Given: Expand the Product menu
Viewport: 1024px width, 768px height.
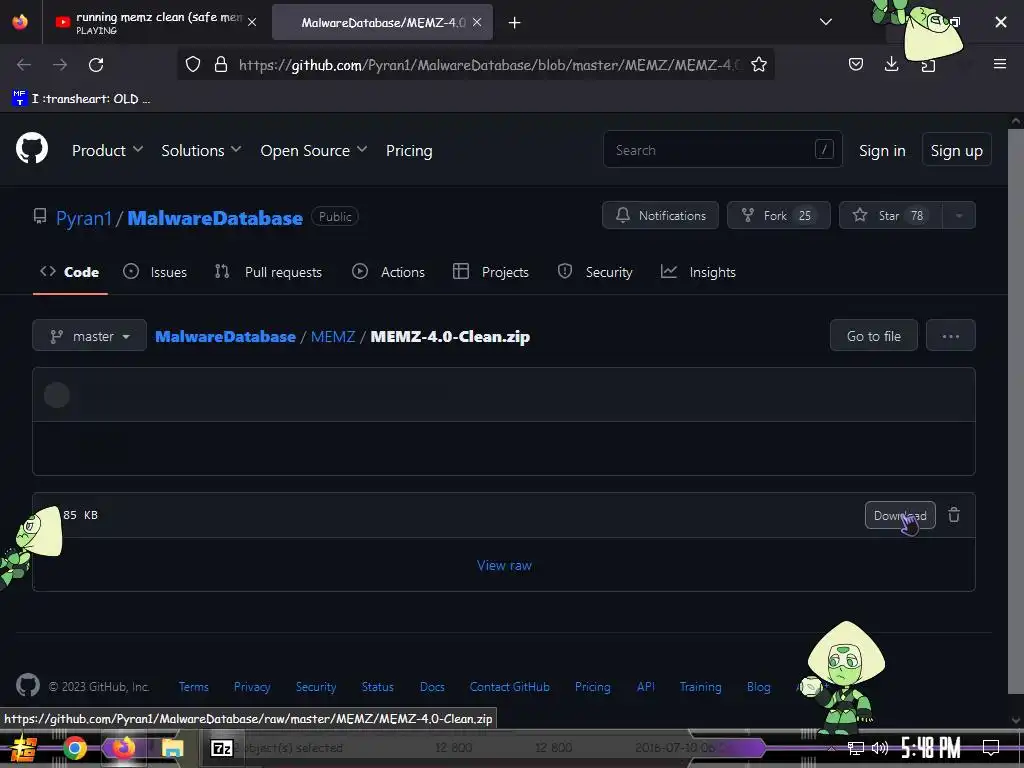Looking at the screenshot, I should click(x=108, y=150).
